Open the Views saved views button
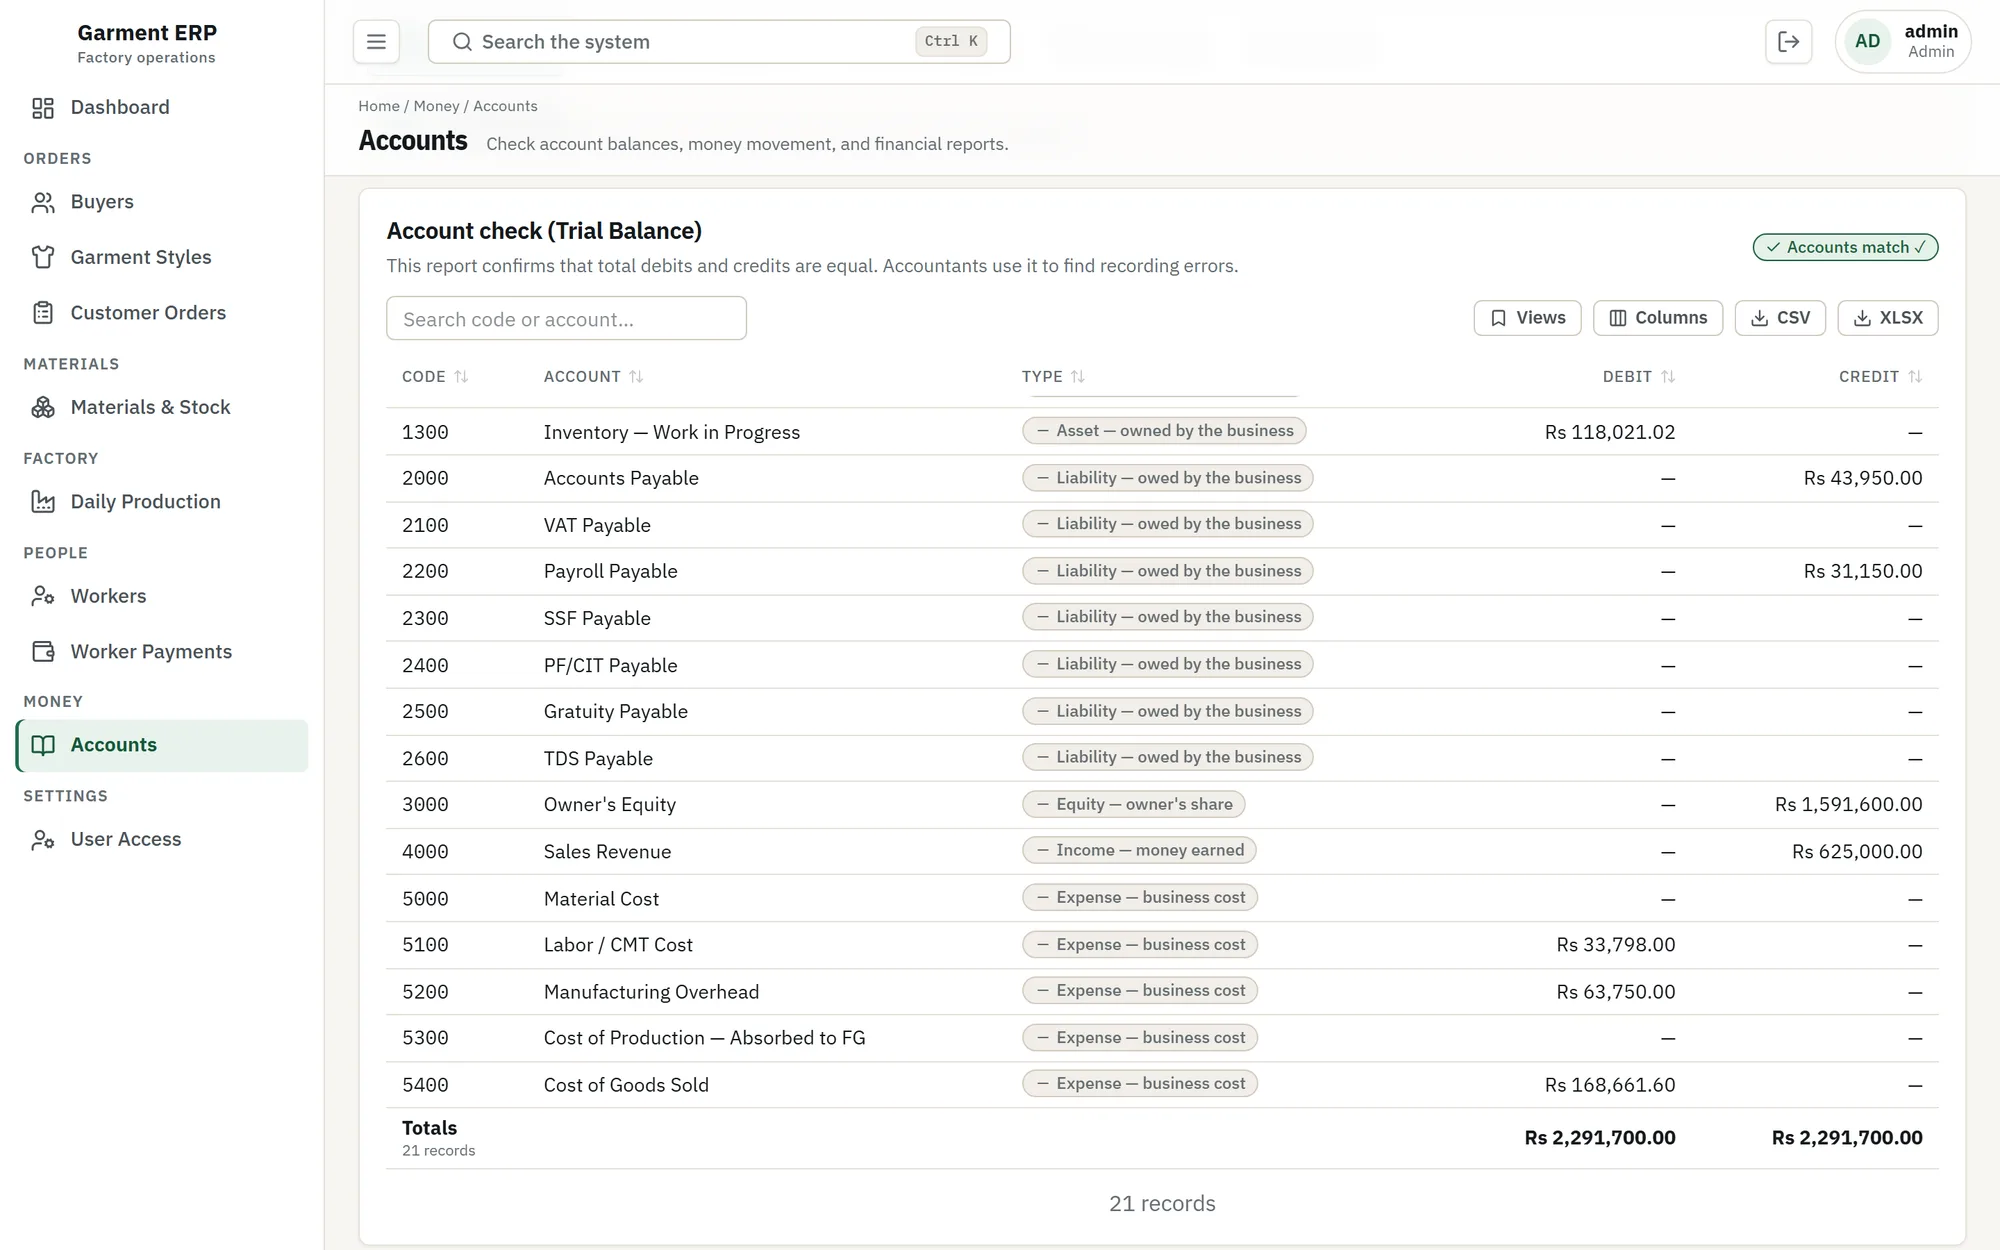Image resolution: width=2000 pixels, height=1250 pixels. [1527, 318]
